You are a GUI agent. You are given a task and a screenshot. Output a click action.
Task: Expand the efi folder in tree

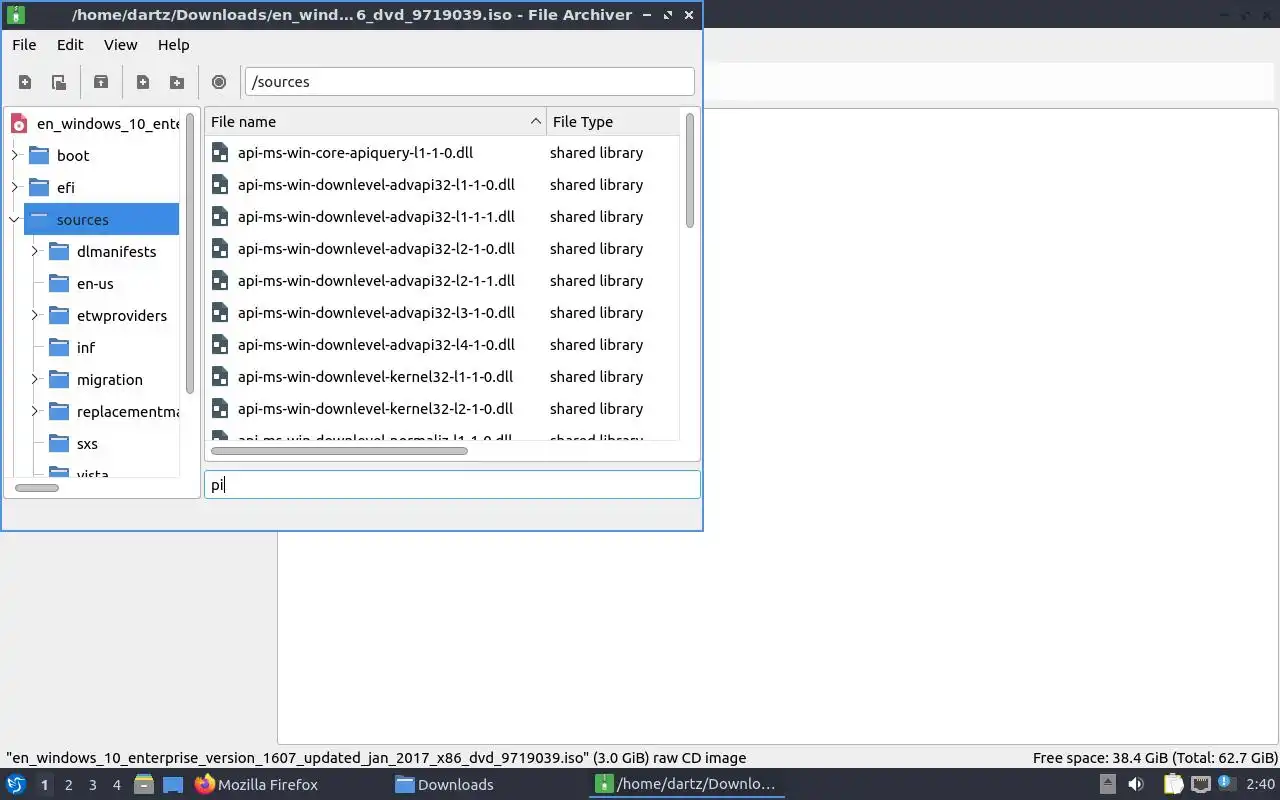(x=15, y=188)
